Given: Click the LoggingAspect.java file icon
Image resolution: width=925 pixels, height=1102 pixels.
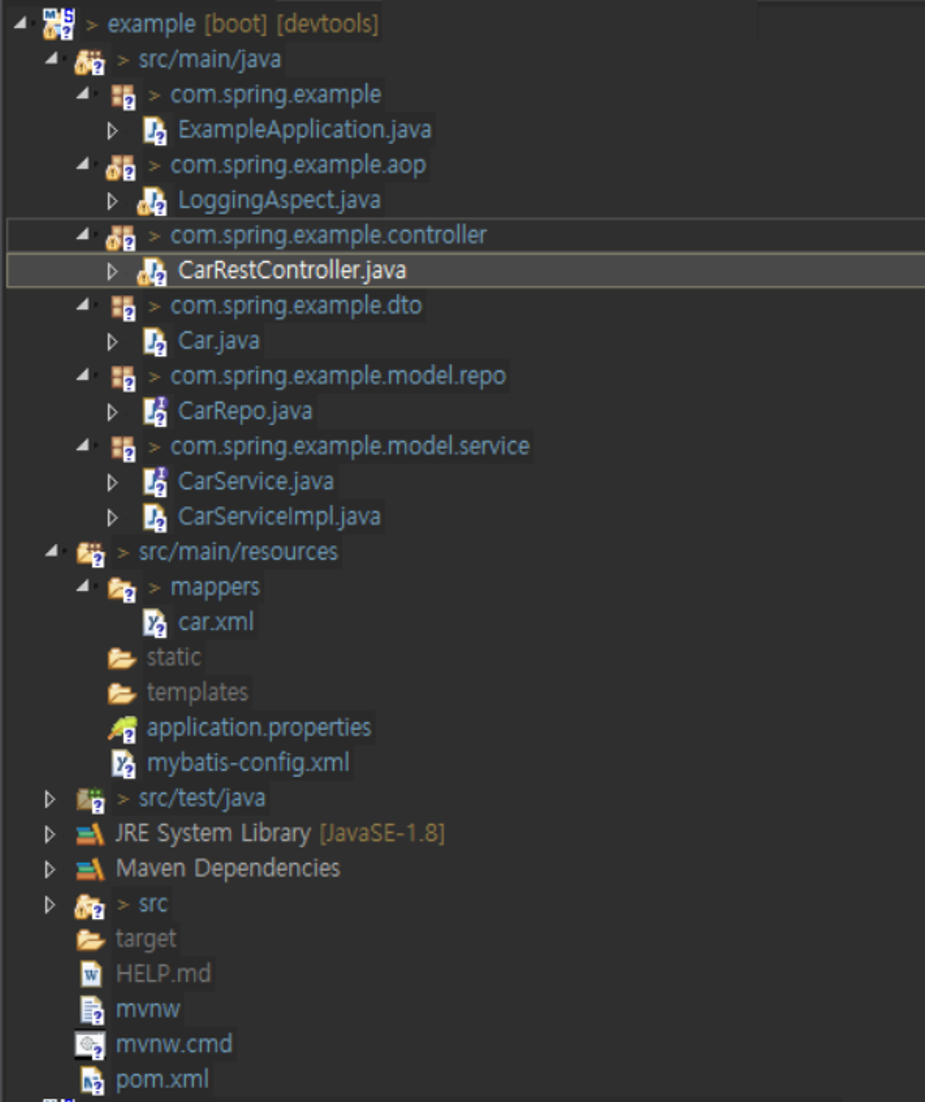Looking at the screenshot, I should tap(153, 202).
